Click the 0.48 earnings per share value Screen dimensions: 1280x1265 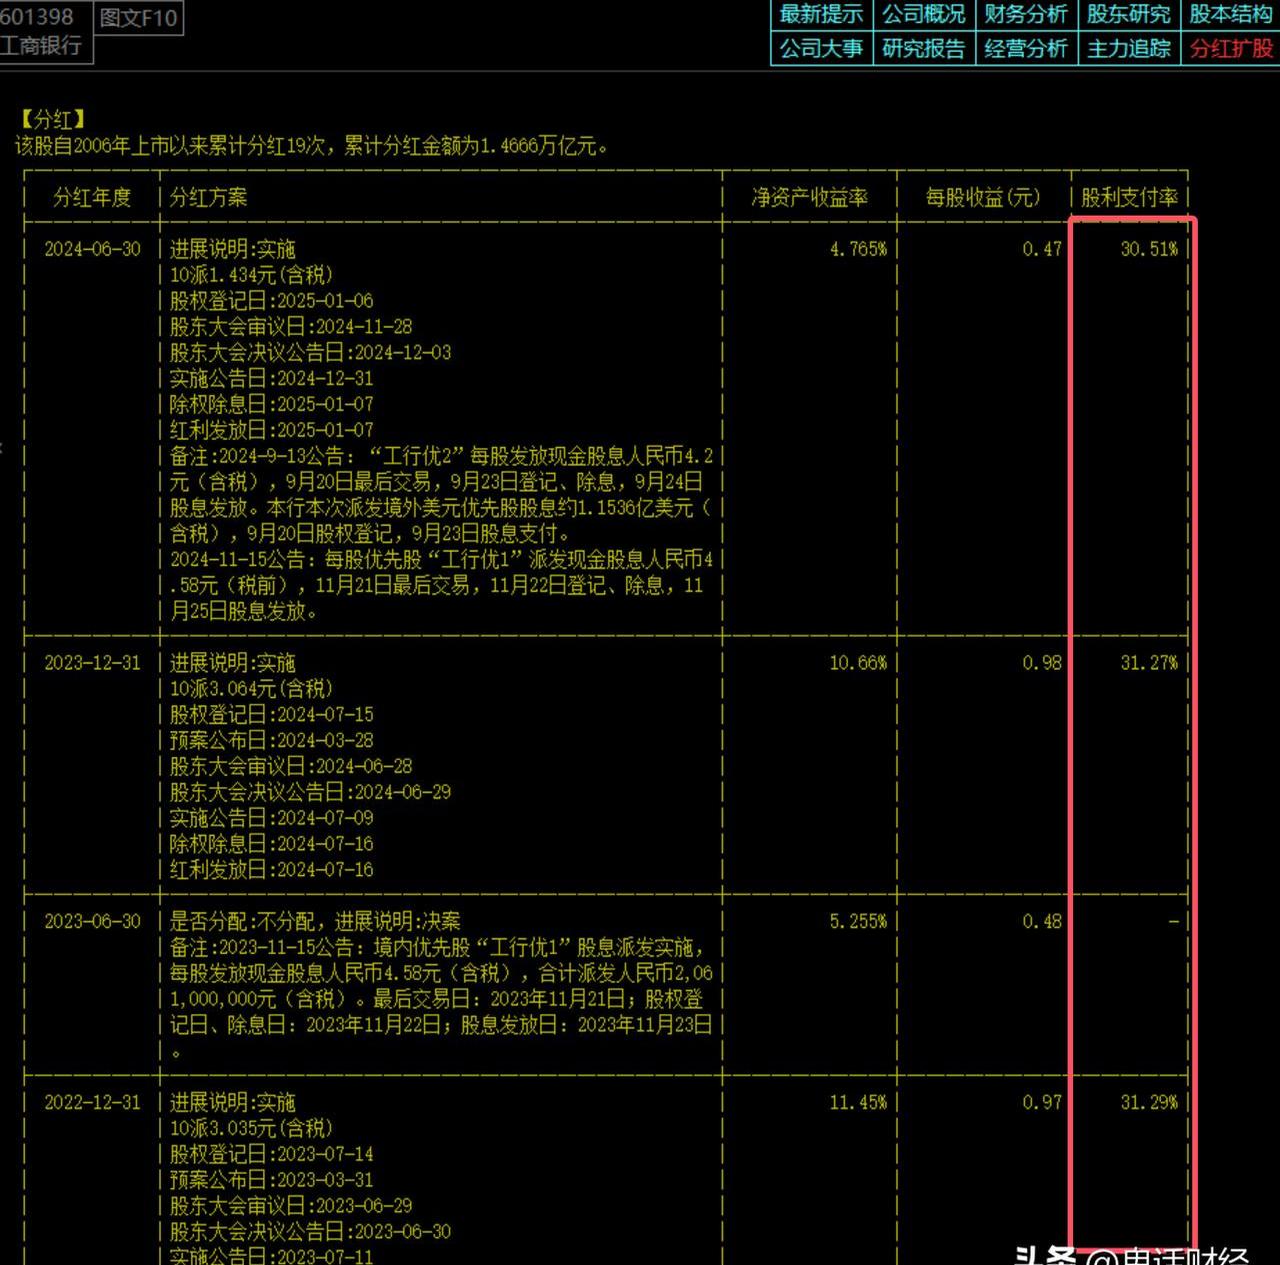[1042, 921]
